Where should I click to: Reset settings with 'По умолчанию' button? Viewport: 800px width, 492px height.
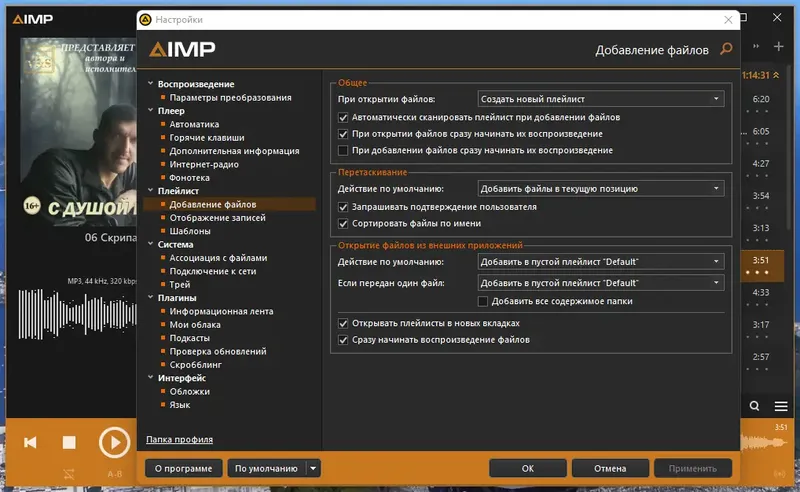point(266,468)
